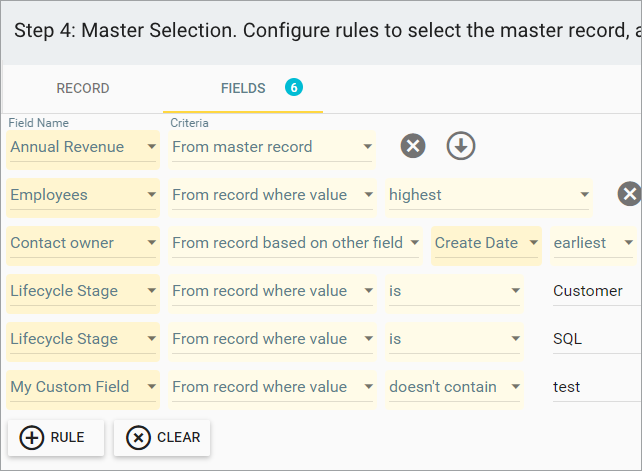The image size is (642, 471).
Task: Open the 'doesn't contain' operator dropdown
Action: 454,387
